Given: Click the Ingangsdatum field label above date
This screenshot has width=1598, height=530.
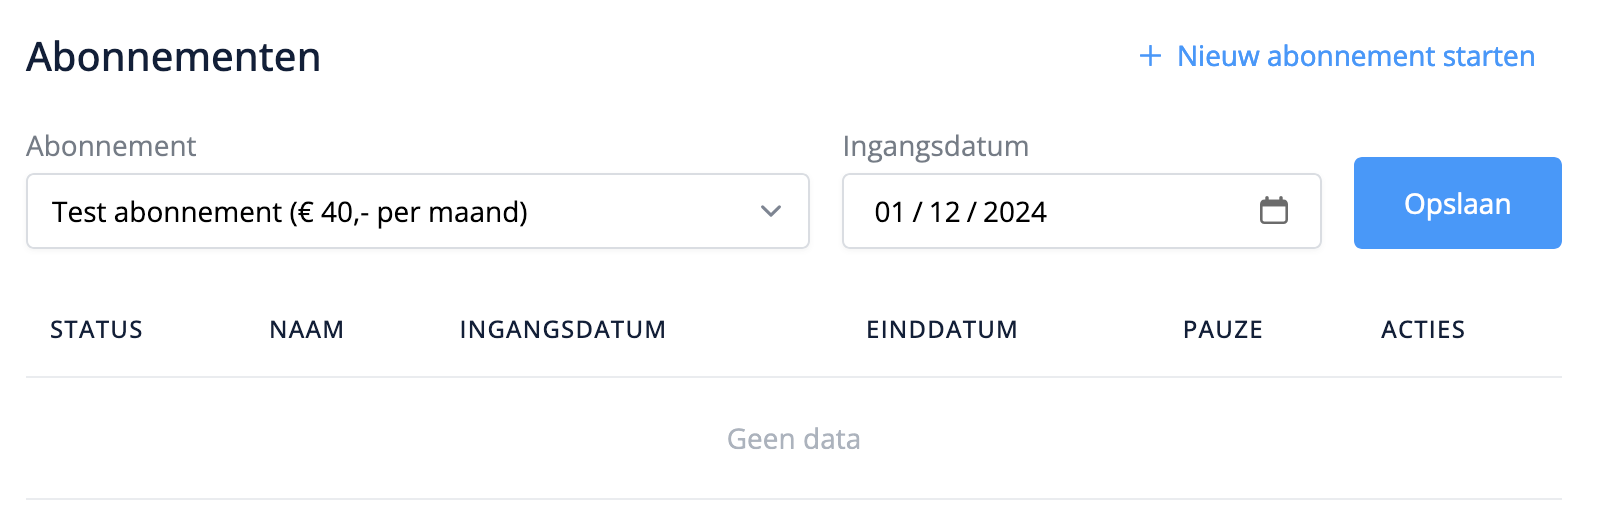Looking at the screenshot, I should 935,146.
